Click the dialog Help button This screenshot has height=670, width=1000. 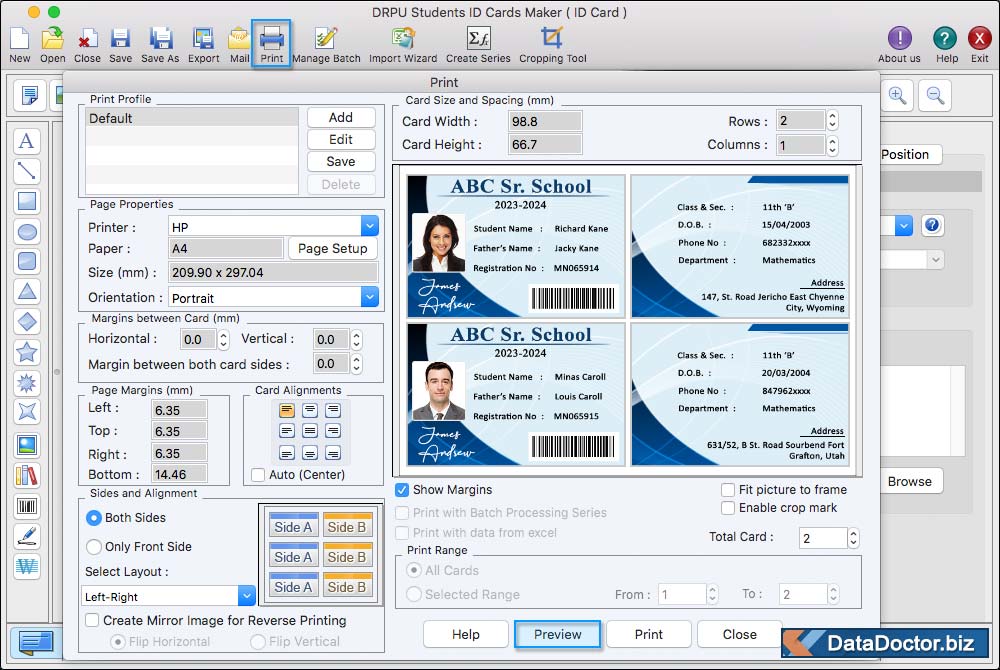pyautogui.click(x=466, y=634)
